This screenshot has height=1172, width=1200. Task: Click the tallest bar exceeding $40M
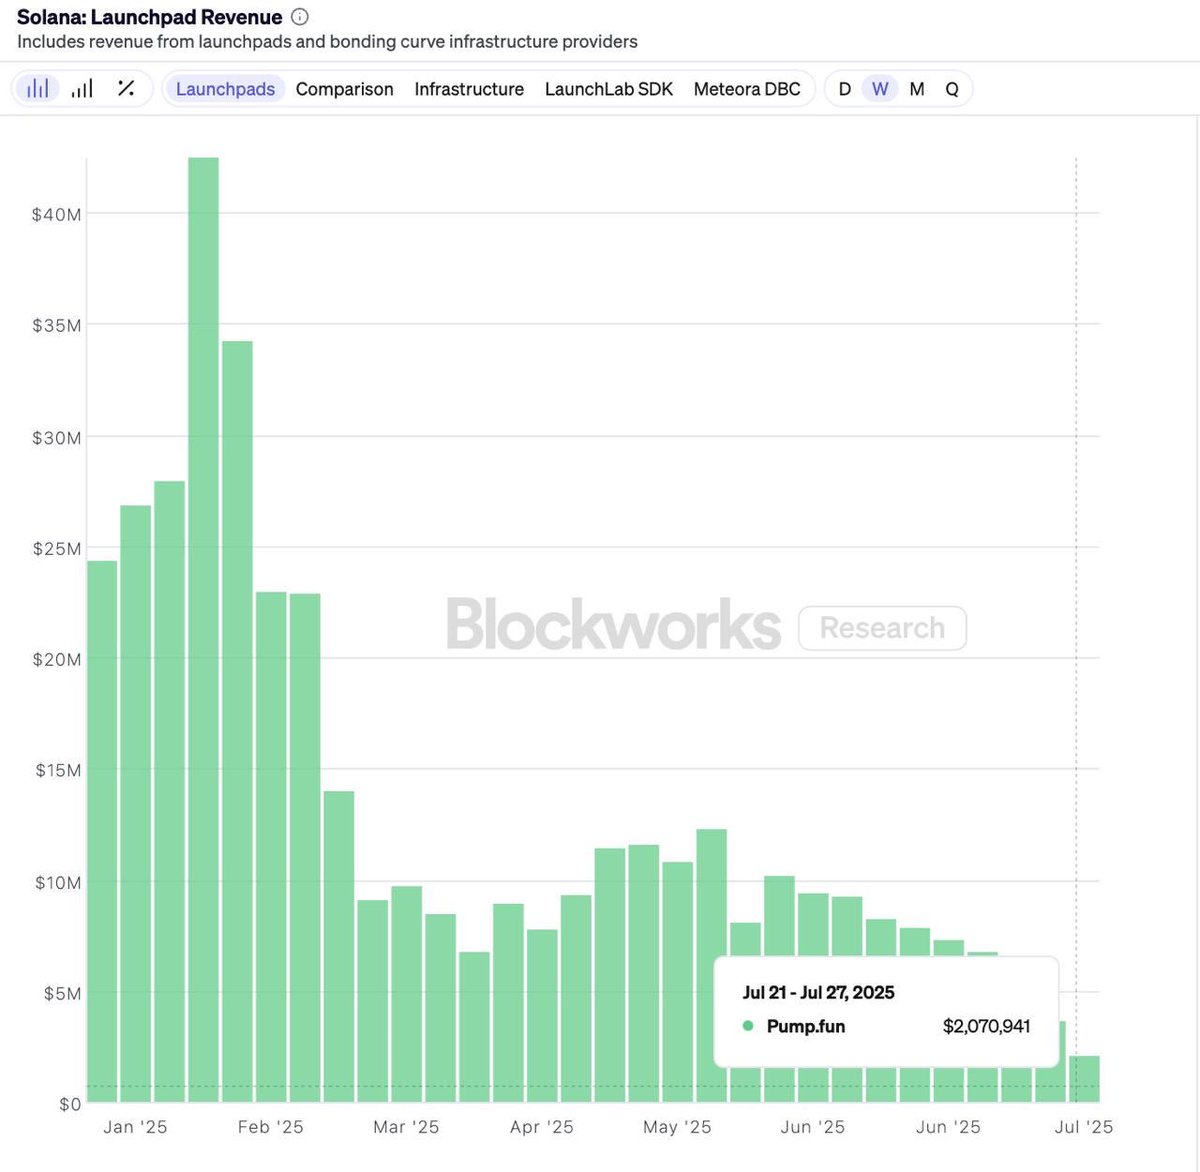click(x=203, y=630)
